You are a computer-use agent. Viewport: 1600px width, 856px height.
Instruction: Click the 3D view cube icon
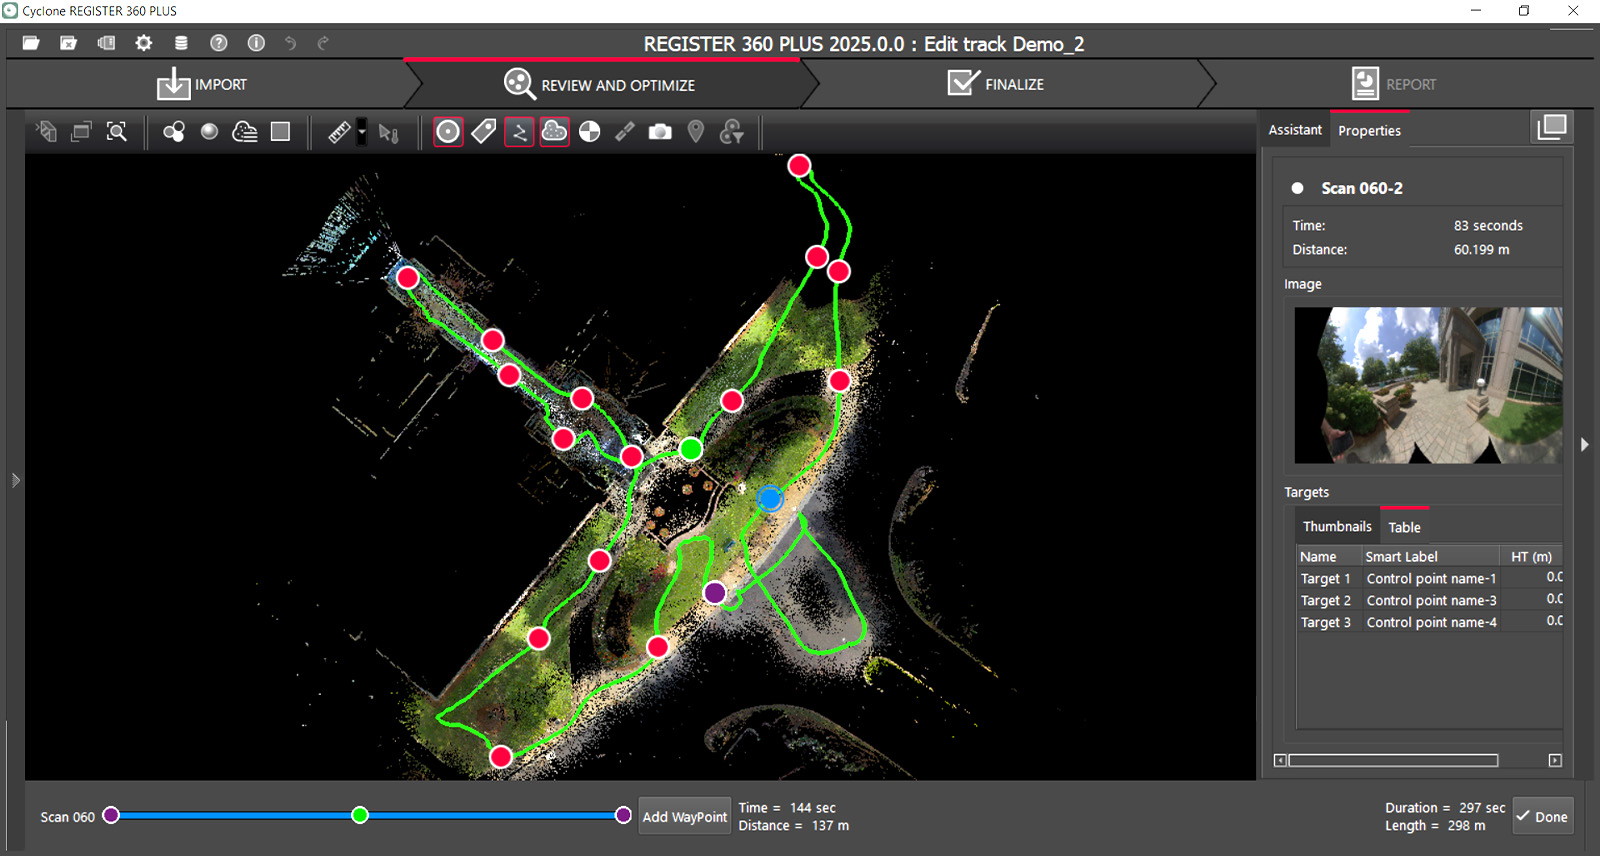(46, 131)
